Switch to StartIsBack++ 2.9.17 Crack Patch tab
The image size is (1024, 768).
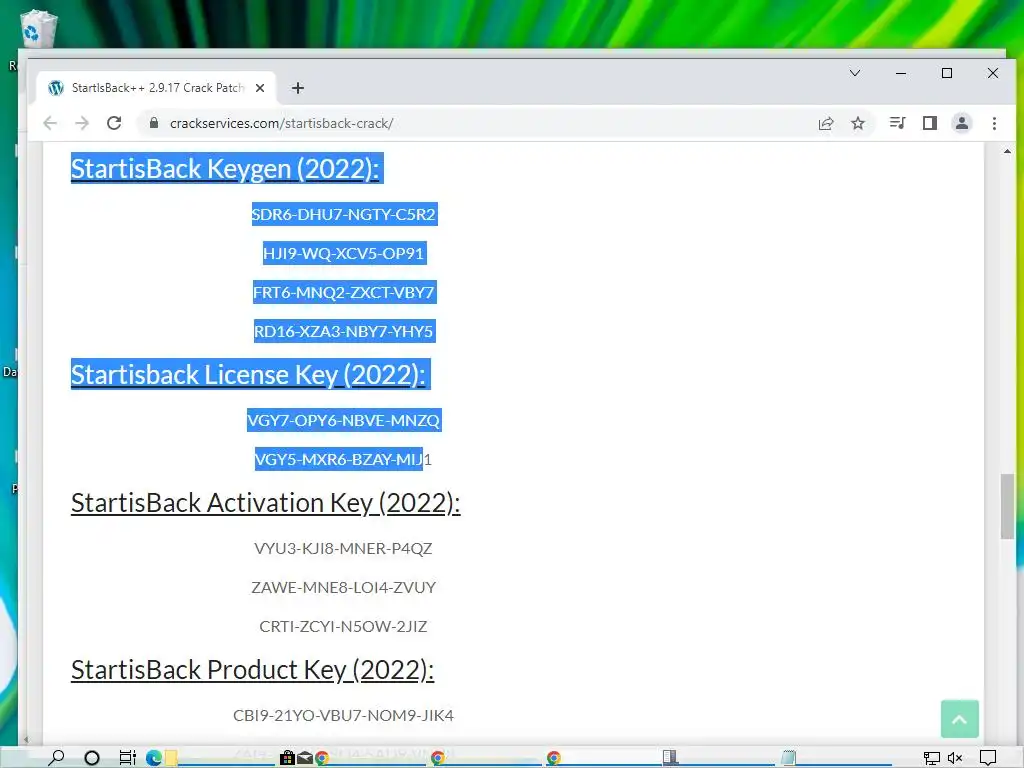157,88
